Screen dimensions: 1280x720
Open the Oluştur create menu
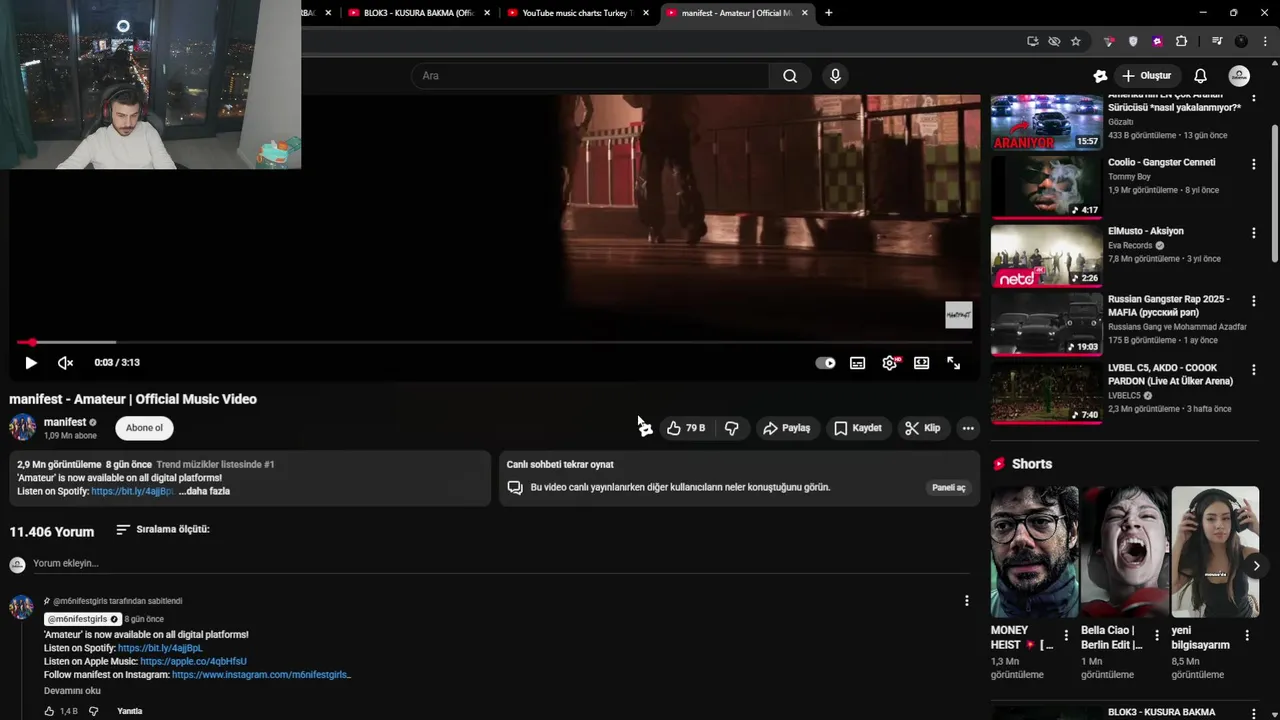coord(1146,76)
